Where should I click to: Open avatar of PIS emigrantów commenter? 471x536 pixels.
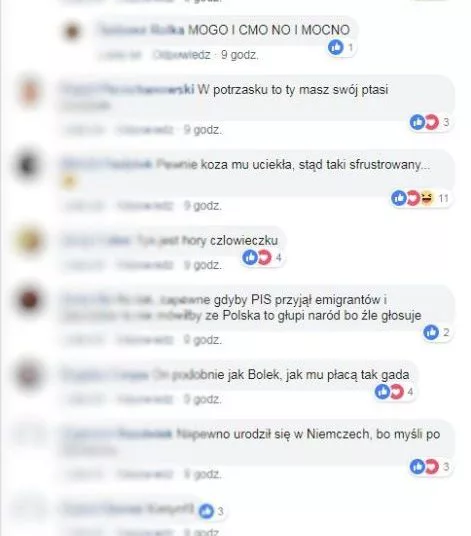click(x=30, y=301)
